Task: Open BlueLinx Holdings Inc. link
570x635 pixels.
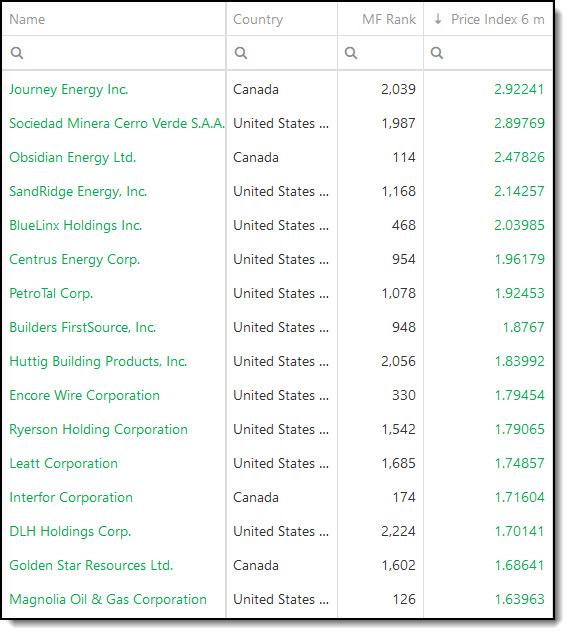Action: 76,226
